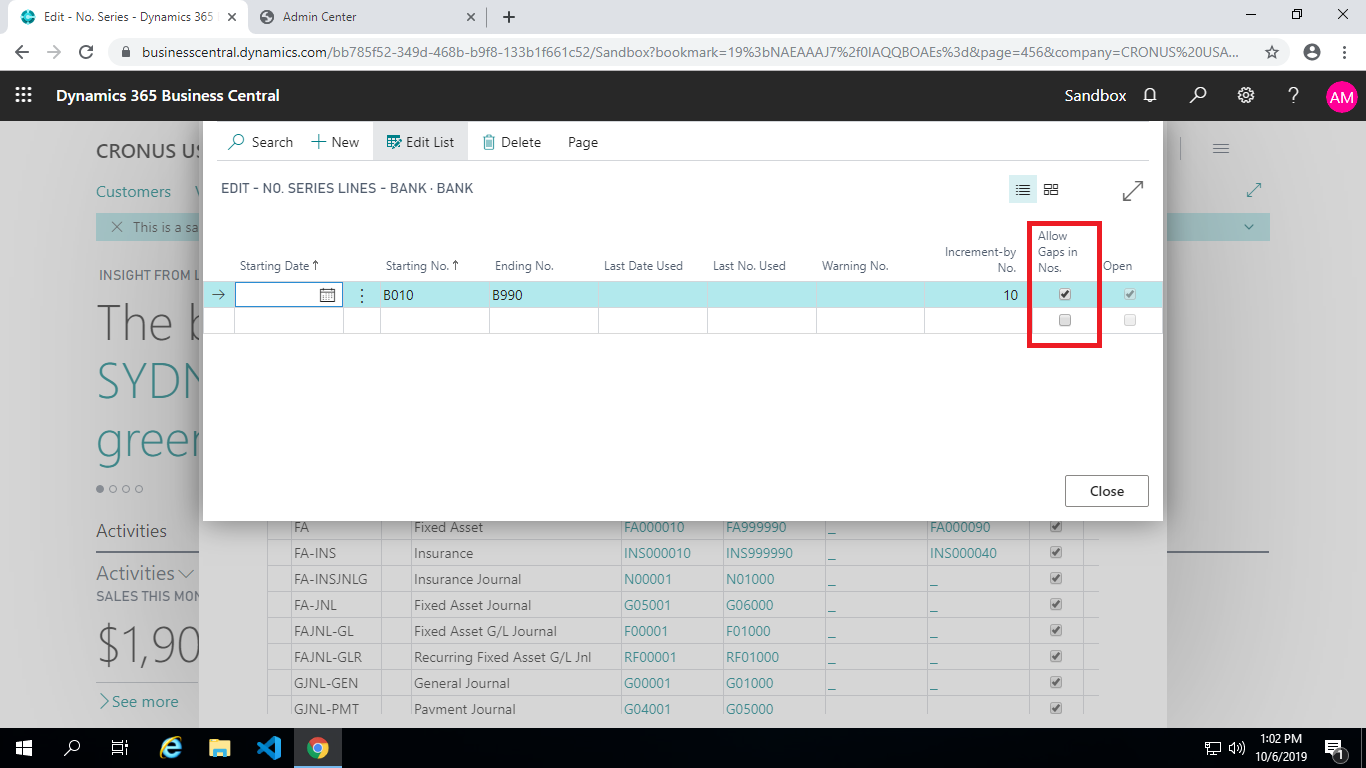The image size is (1366, 768).
Task: Open the app launcher waffle icon
Action: tap(23, 96)
